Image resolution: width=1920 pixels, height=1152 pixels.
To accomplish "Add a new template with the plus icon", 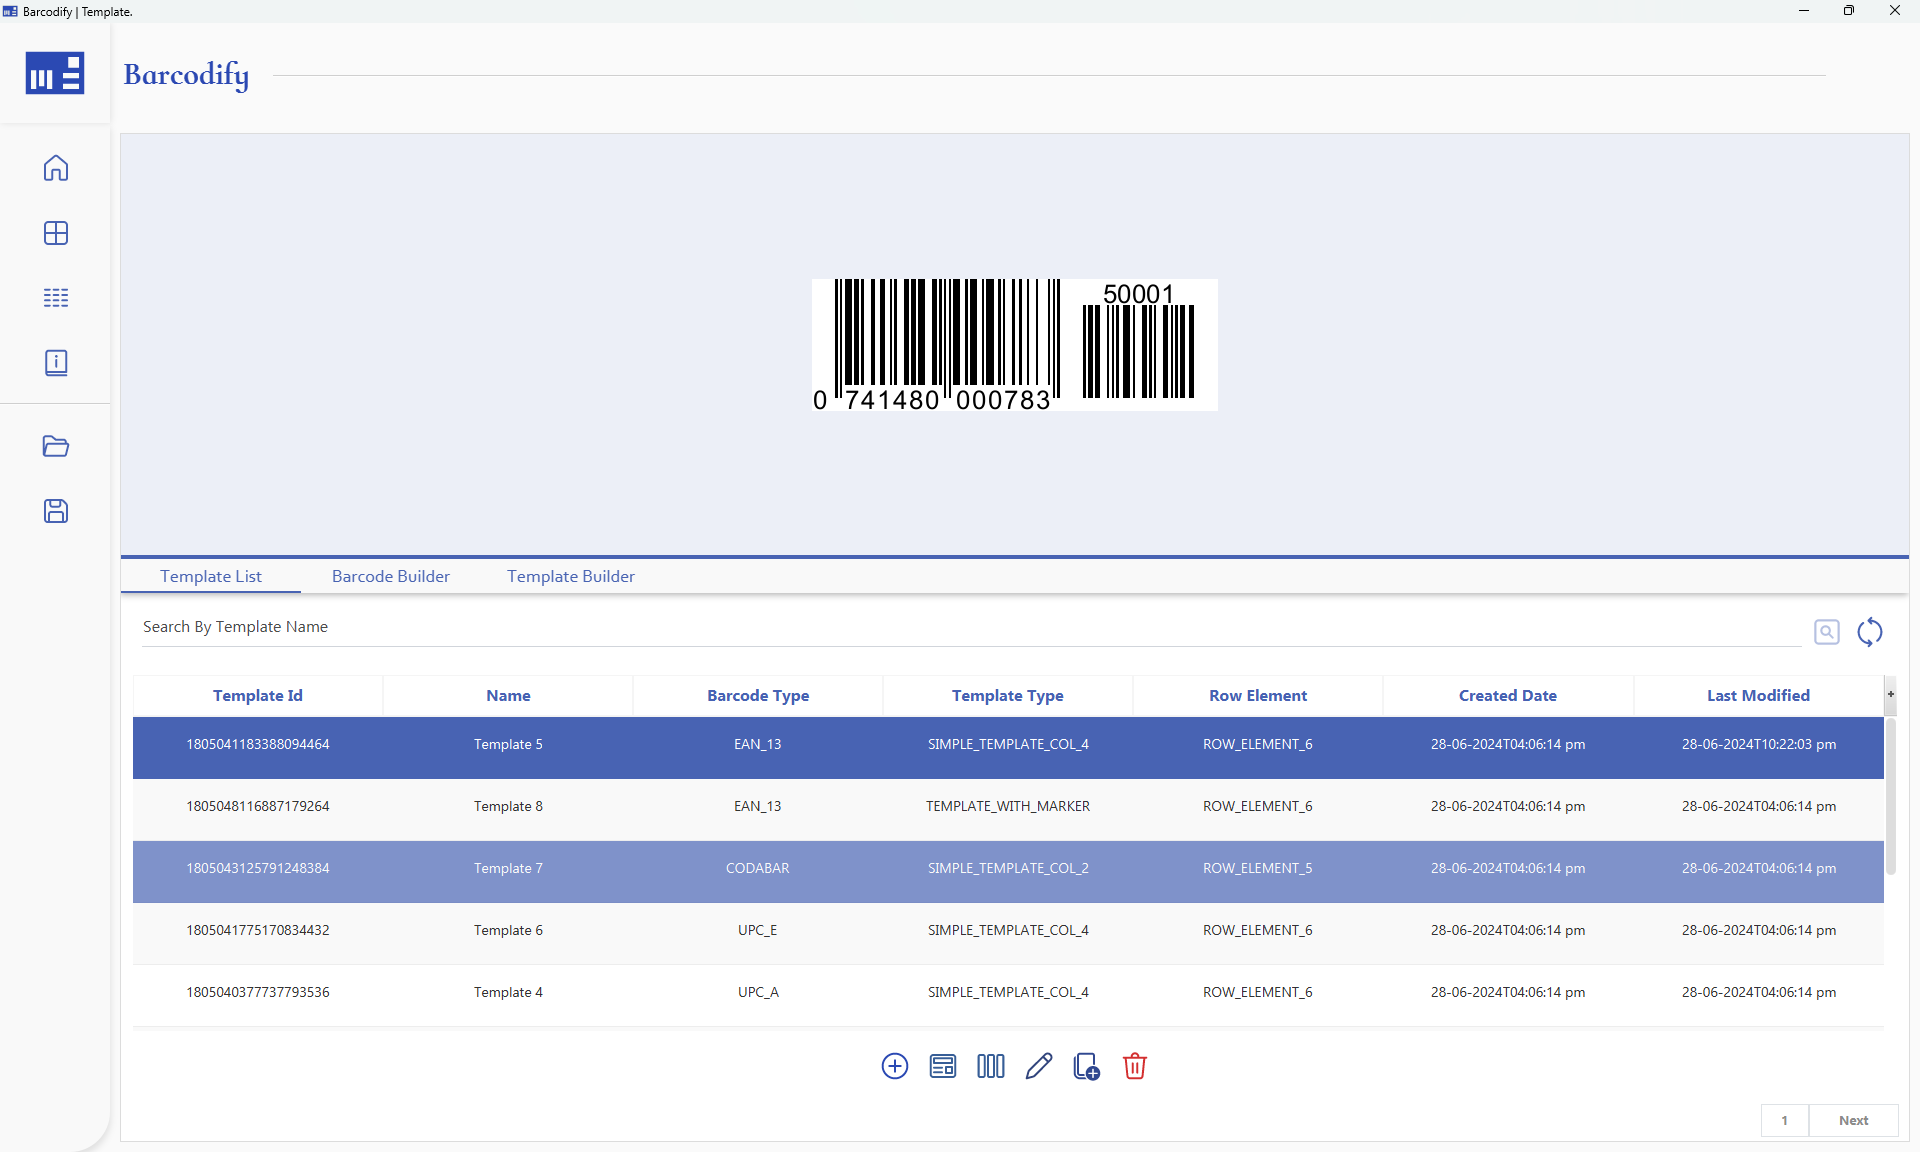I will click(894, 1066).
